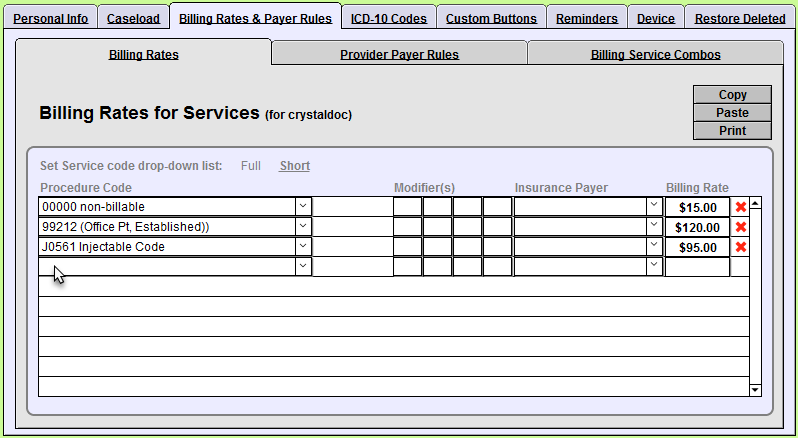Set service code list to Full
This screenshot has width=798, height=438.
tap(251, 166)
